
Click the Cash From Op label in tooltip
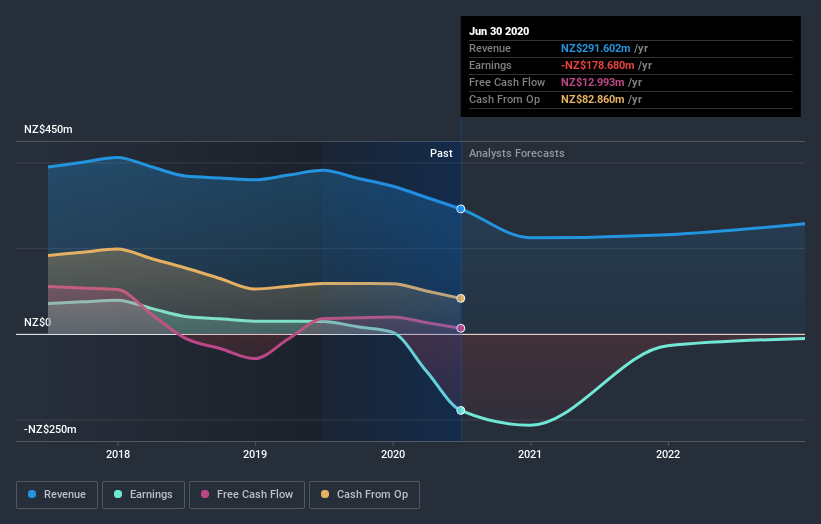pos(505,99)
